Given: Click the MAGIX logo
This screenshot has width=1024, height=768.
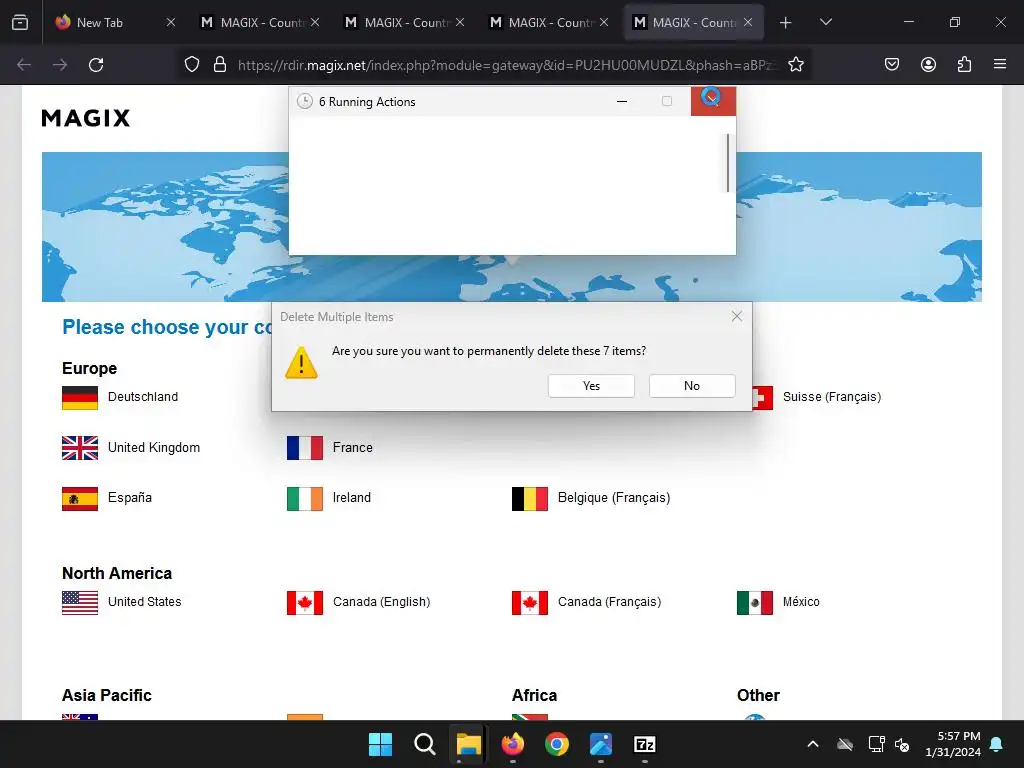Looking at the screenshot, I should (86, 118).
